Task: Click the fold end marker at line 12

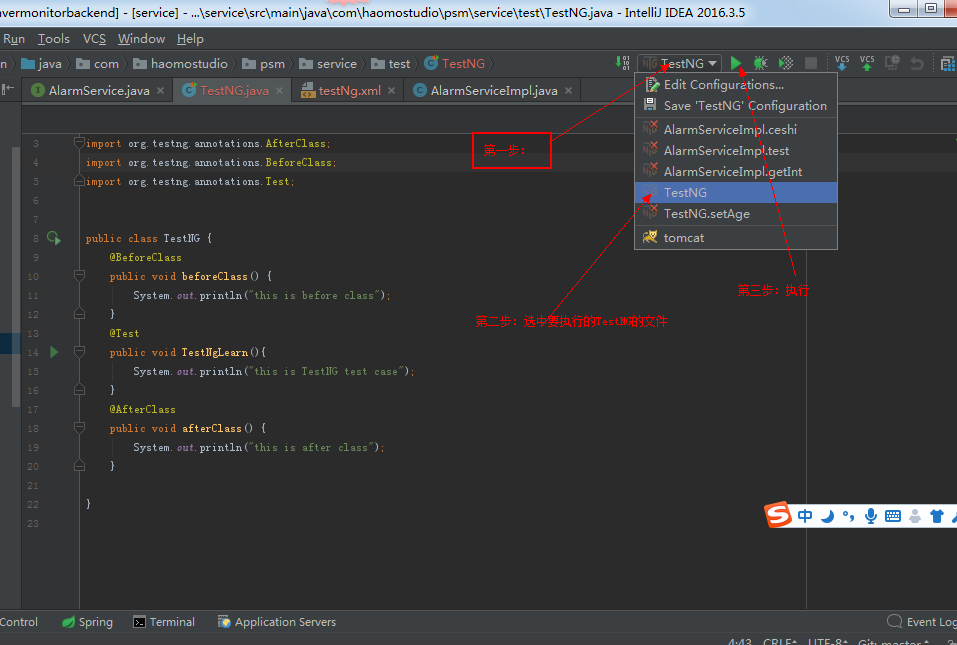Action: pyautogui.click(x=79, y=314)
